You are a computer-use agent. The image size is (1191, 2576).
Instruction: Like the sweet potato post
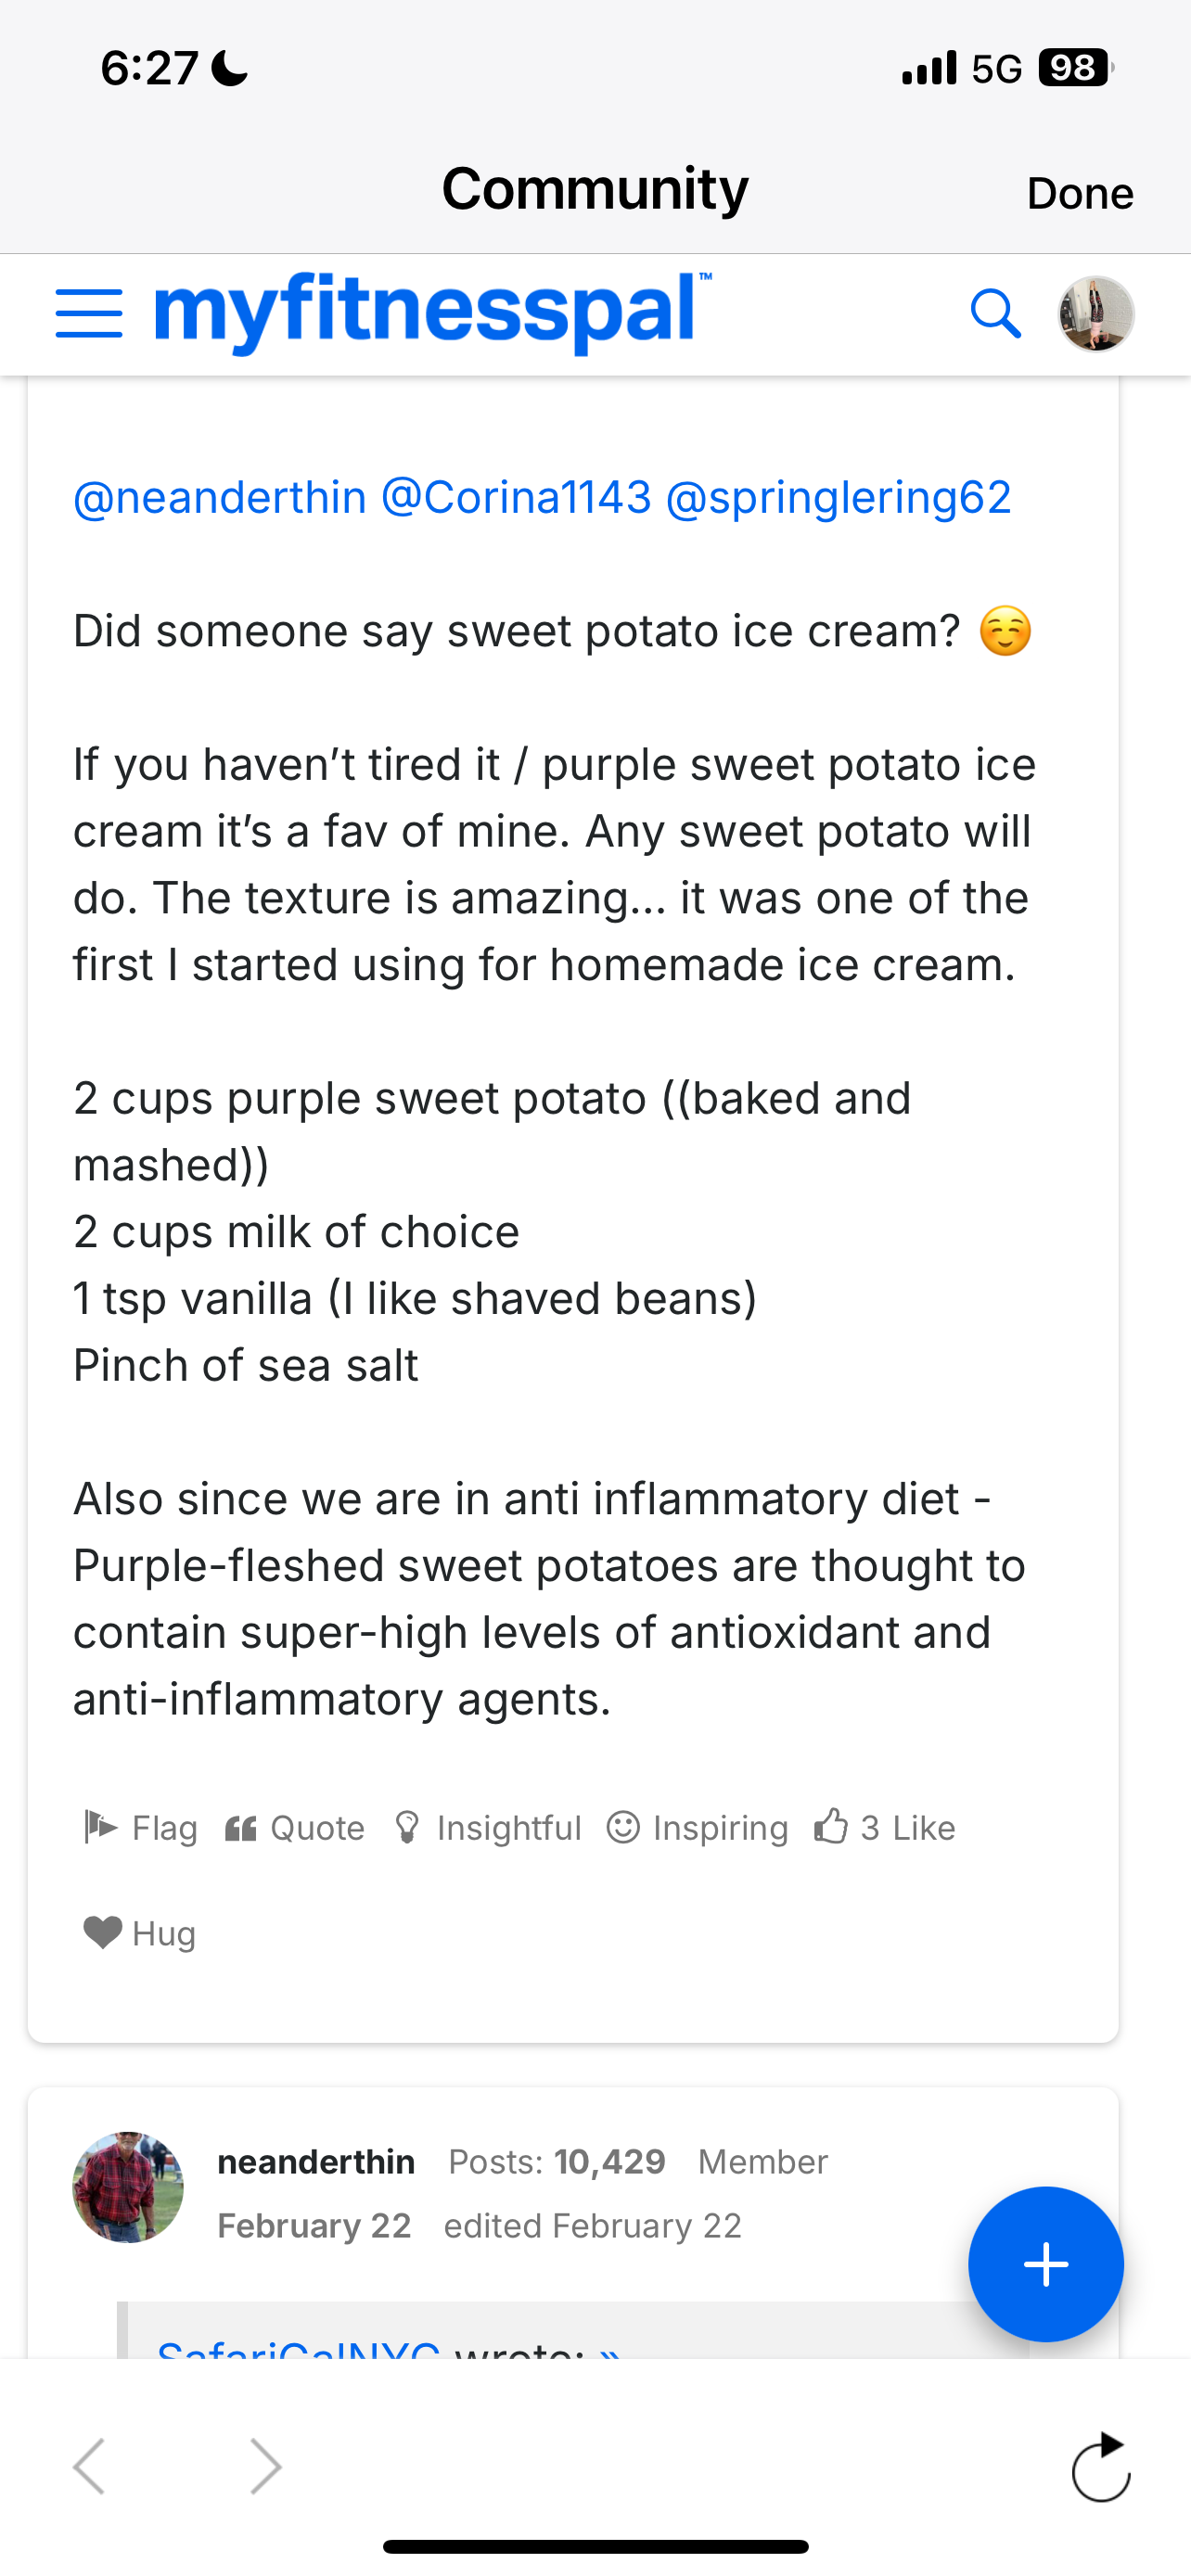pos(885,1828)
